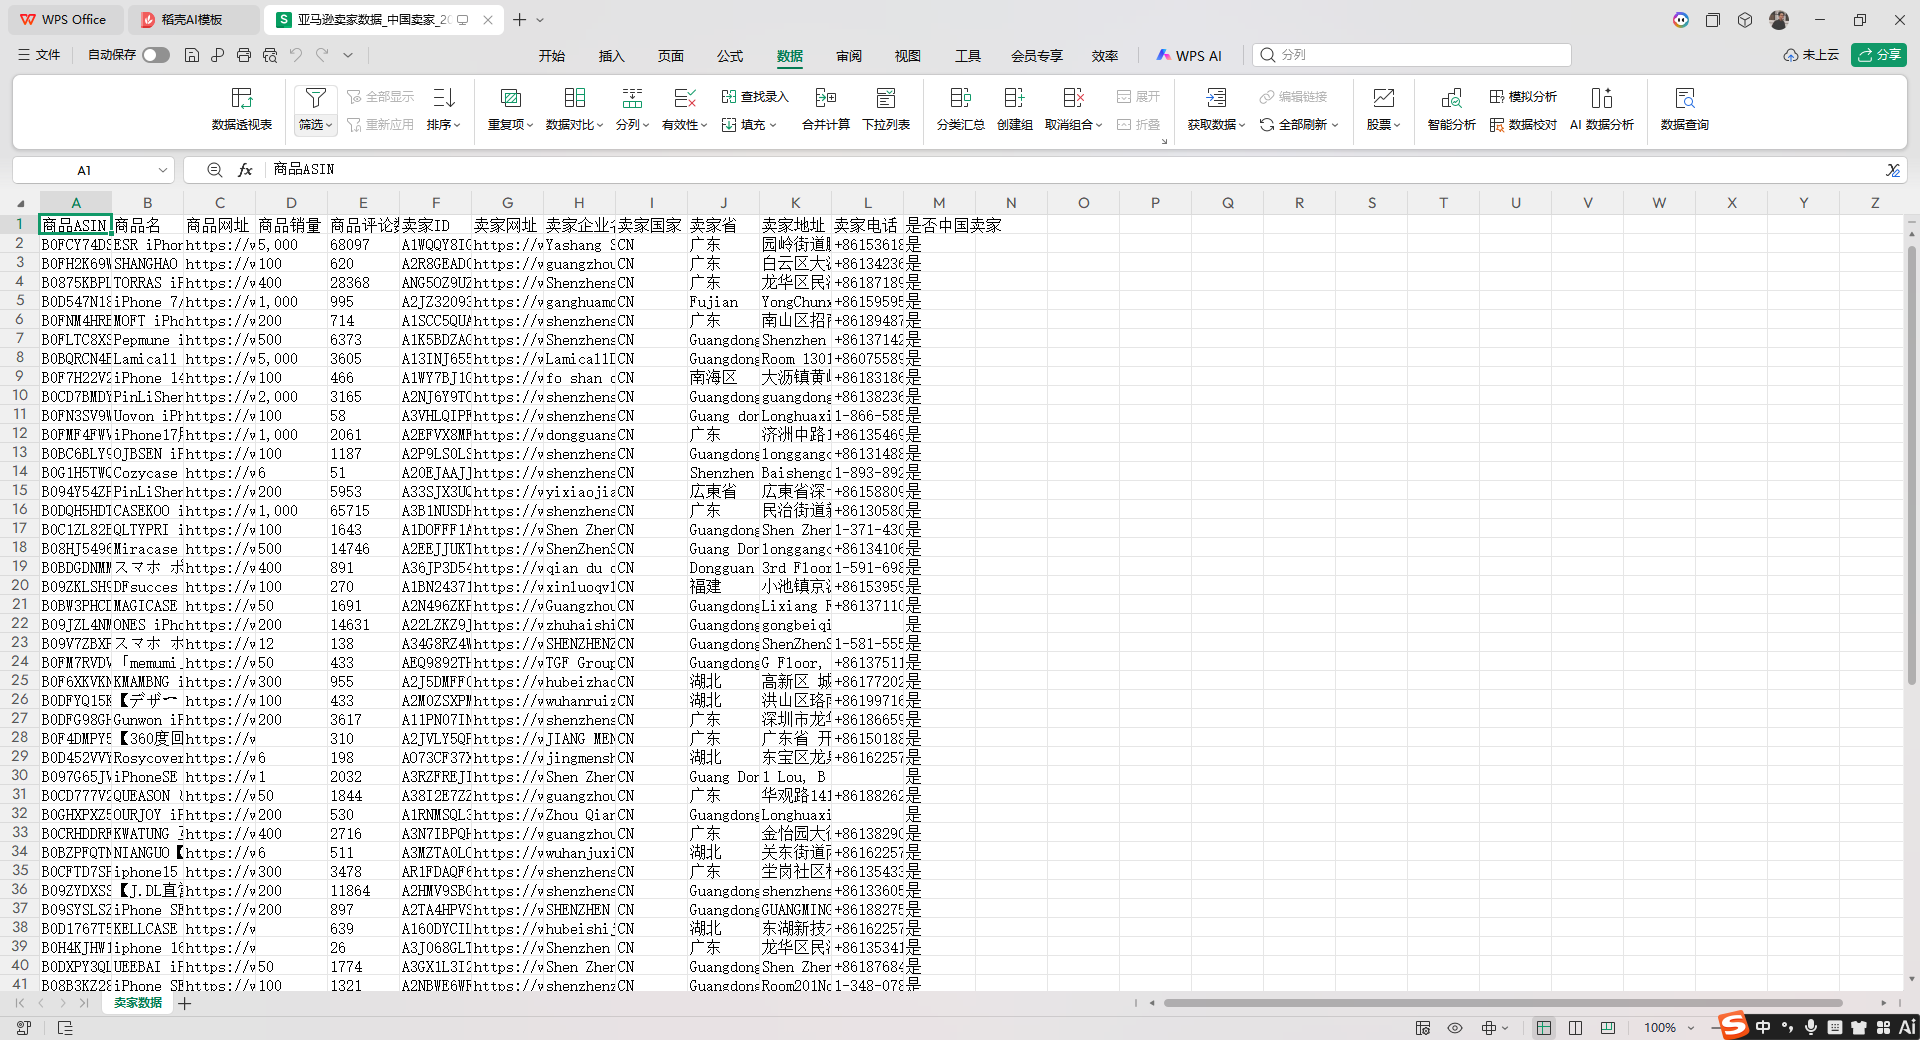Viewport: 1920px width, 1040px height.
Task: Open the 智能分析 smart analysis tool
Action: click(1451, 108)
